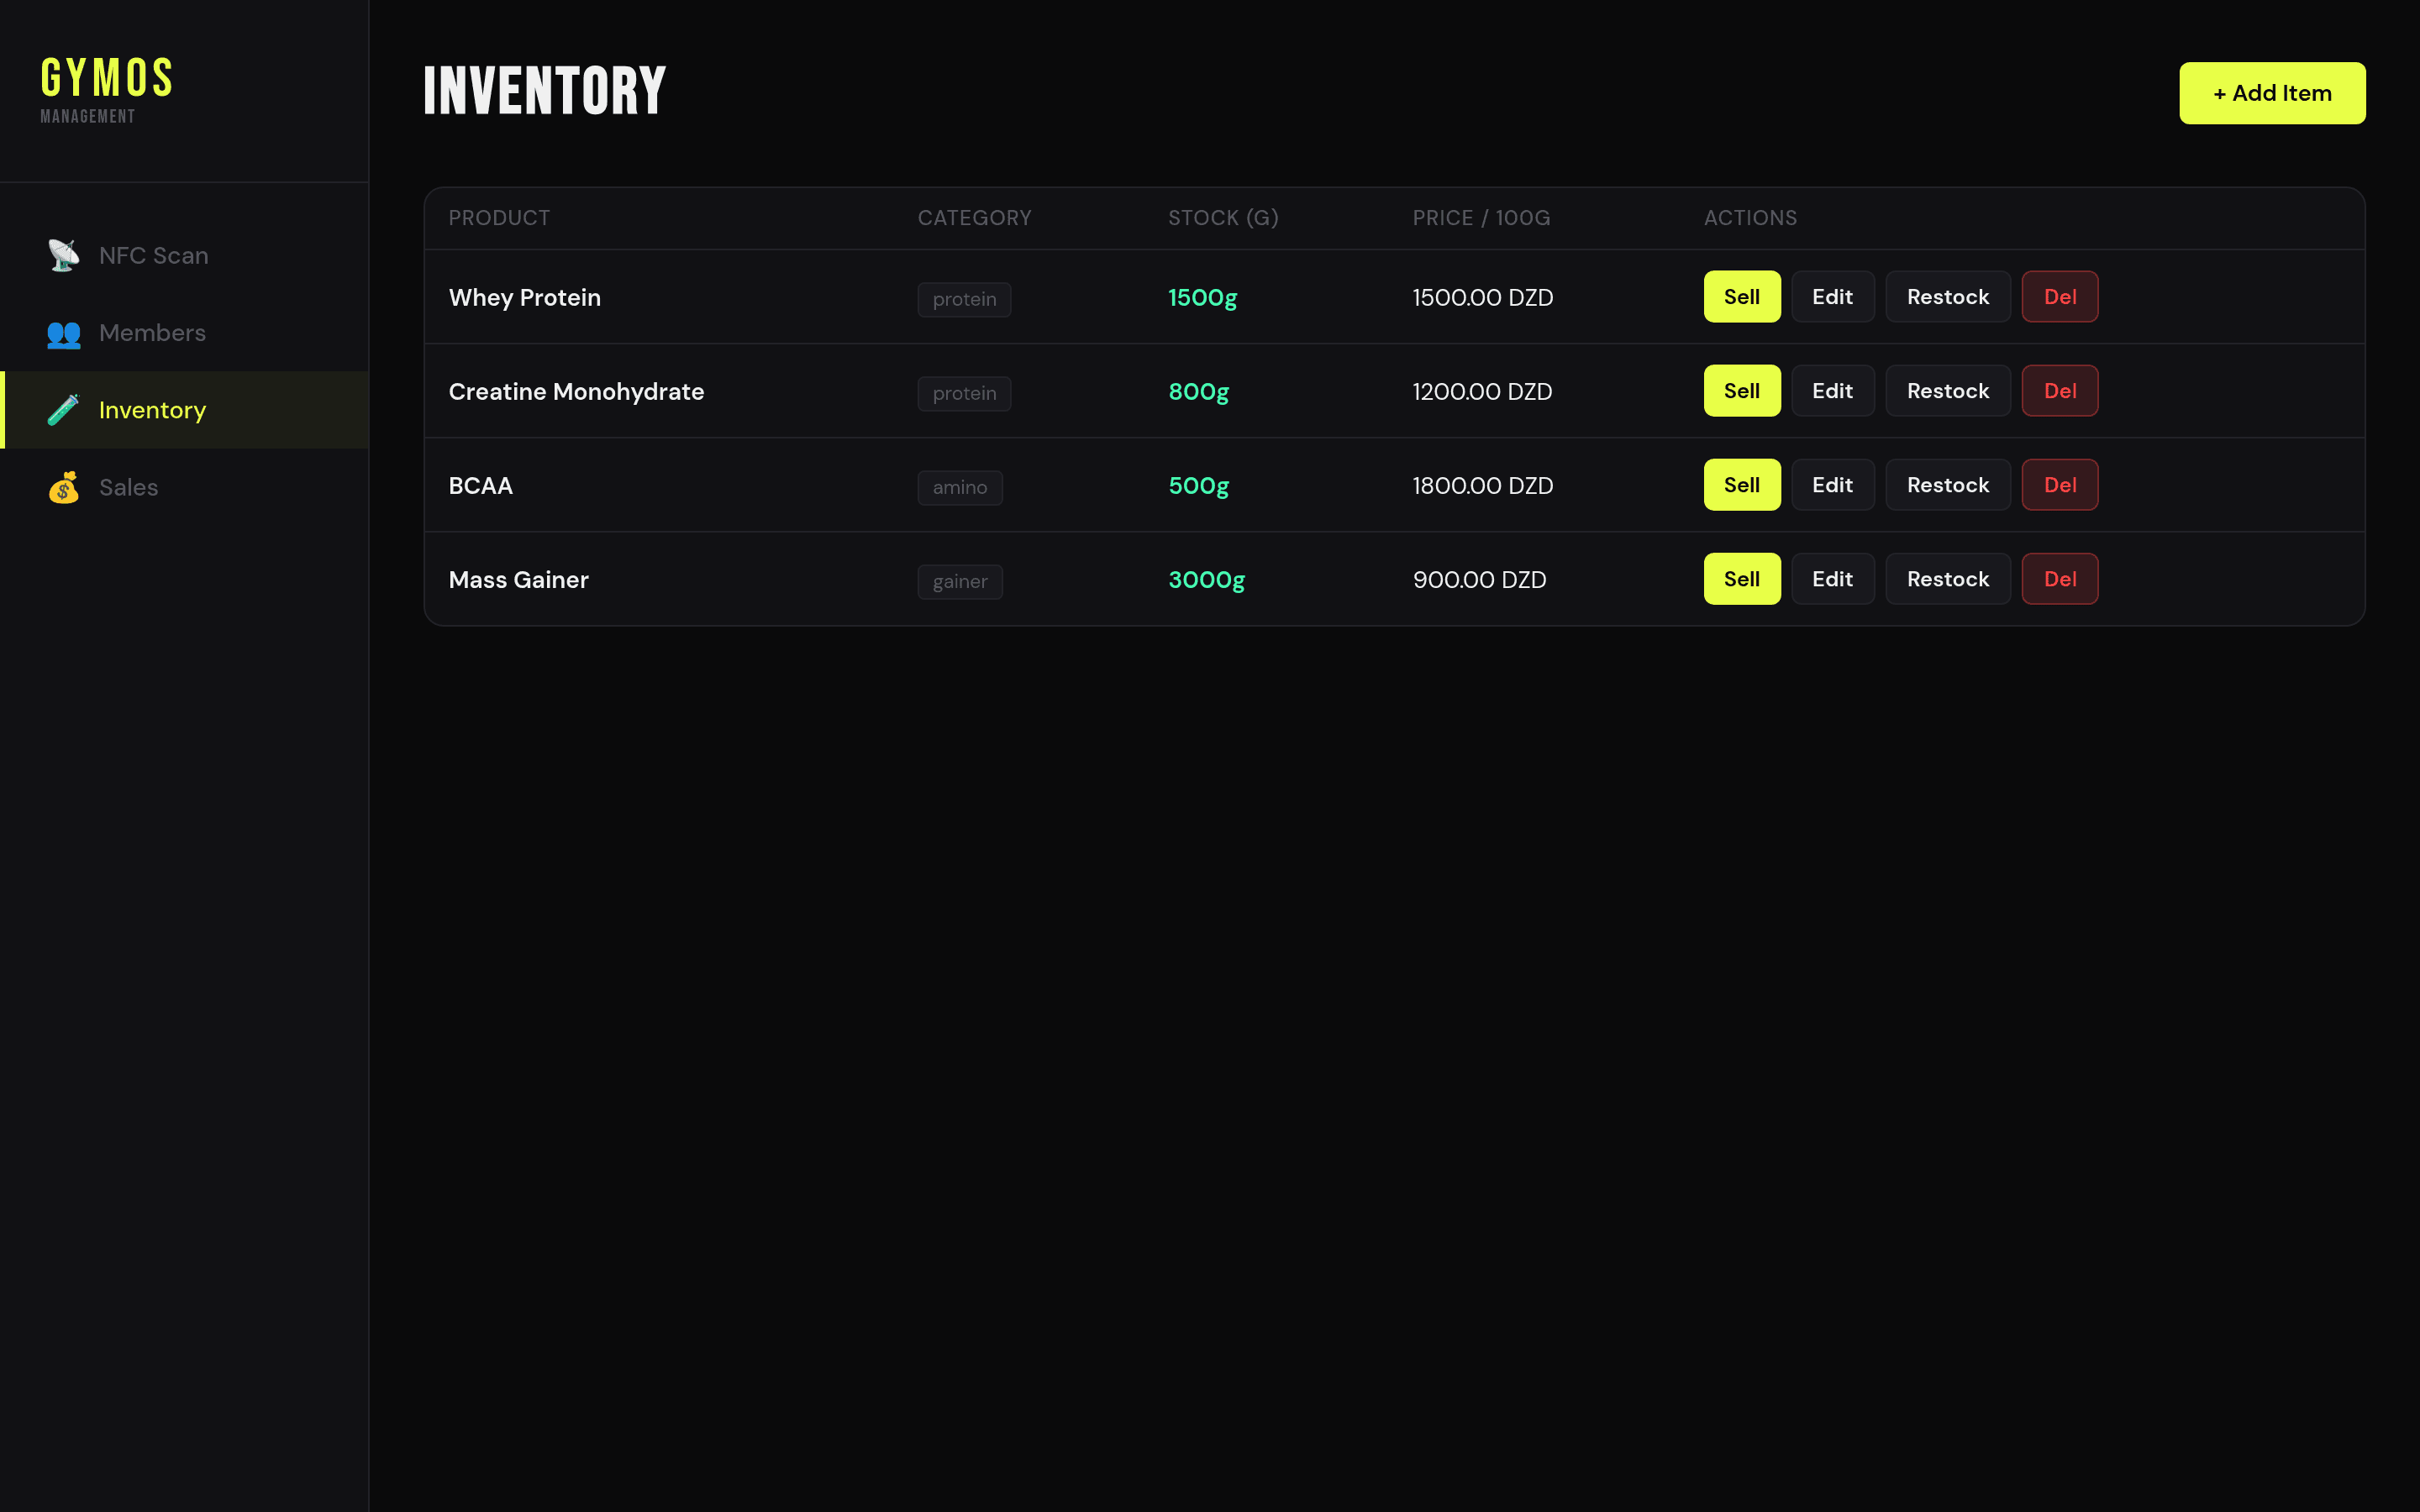This screenshot has width=2420, height=1512.
Task: Sell Whey Protein
Action: [x=1742, y=297]
